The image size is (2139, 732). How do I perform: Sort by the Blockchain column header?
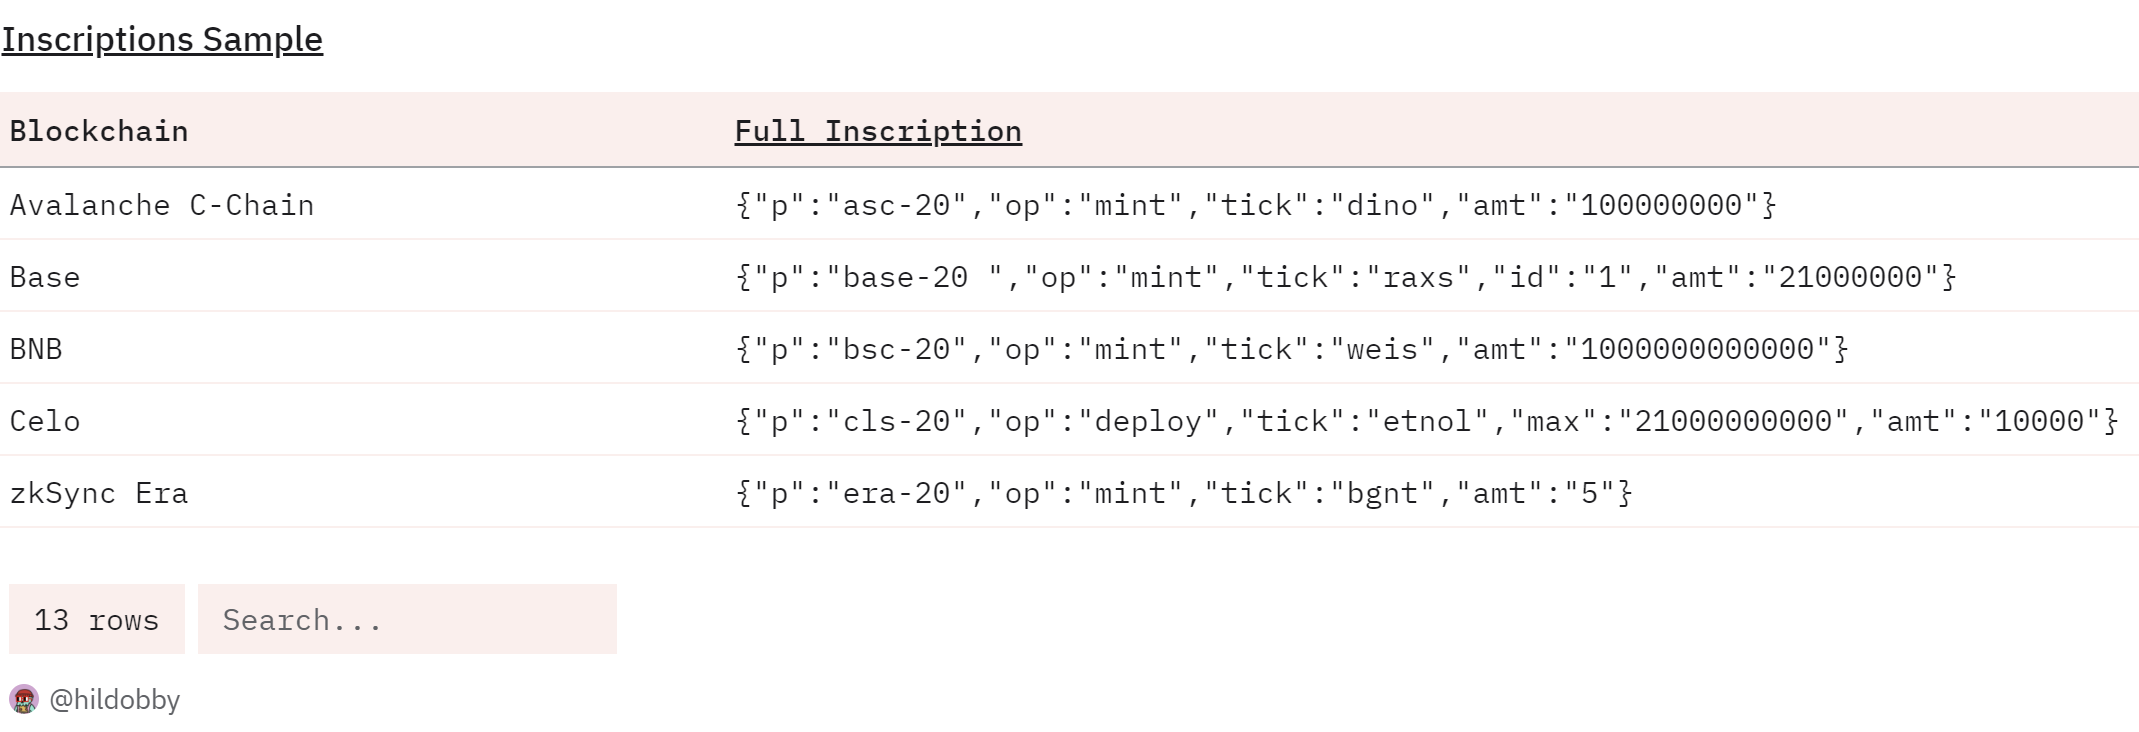tap(99, 131)
